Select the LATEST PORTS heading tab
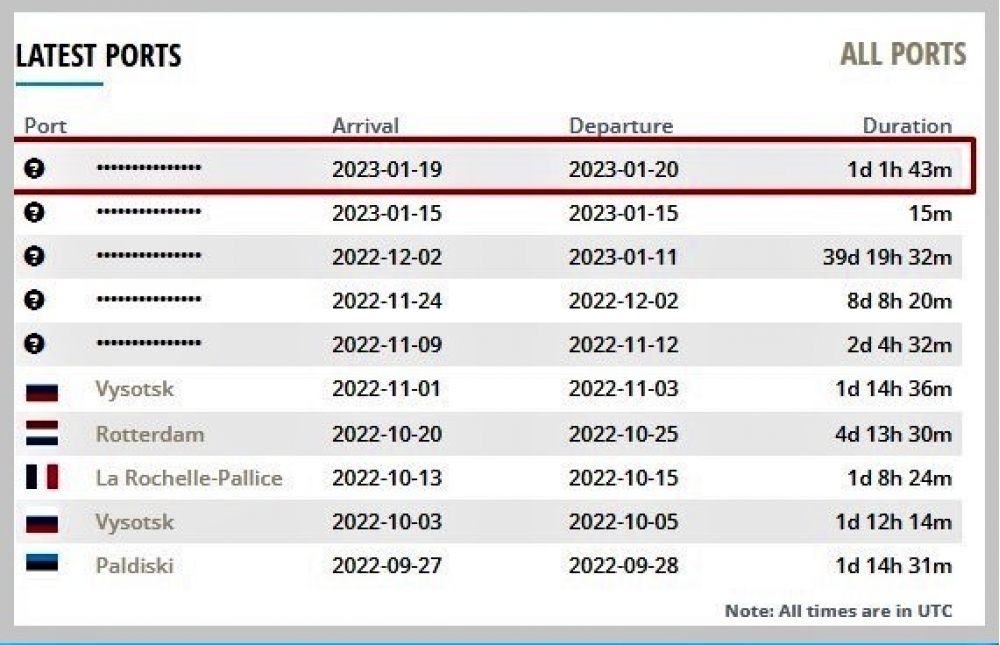This screenshot has height=645, width=1000. (x=98, y=56)
